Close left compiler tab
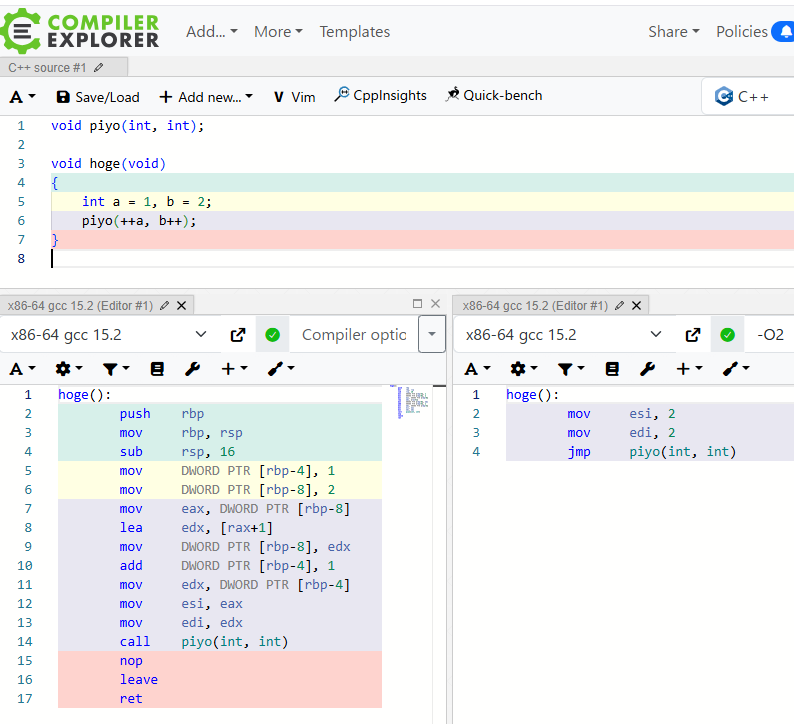Image resolution: width=794 pixels, height=724 pixels. (x=181, y=305)
